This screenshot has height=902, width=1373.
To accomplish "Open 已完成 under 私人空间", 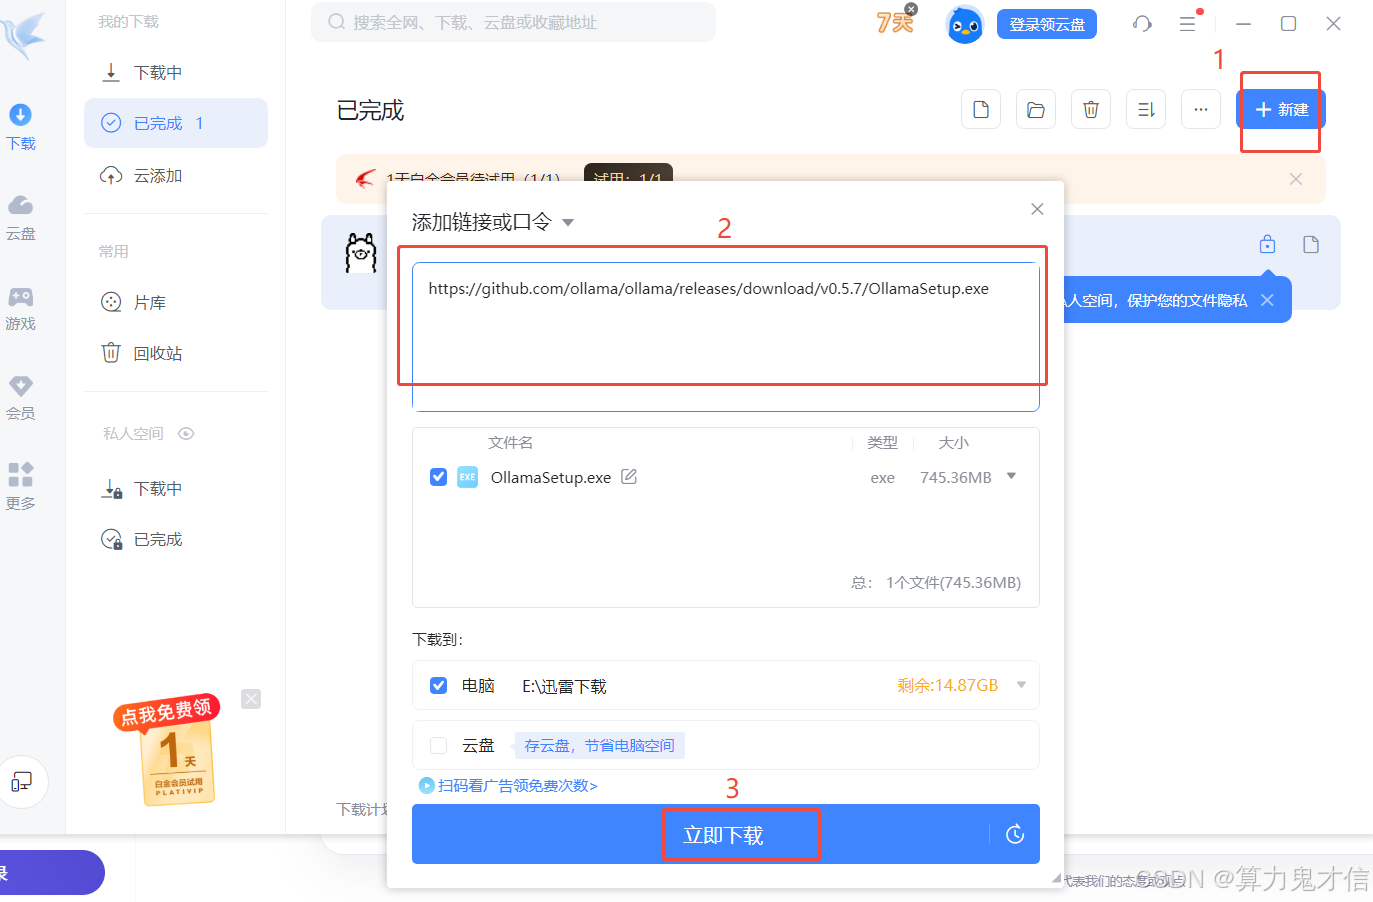I will 176,540.
